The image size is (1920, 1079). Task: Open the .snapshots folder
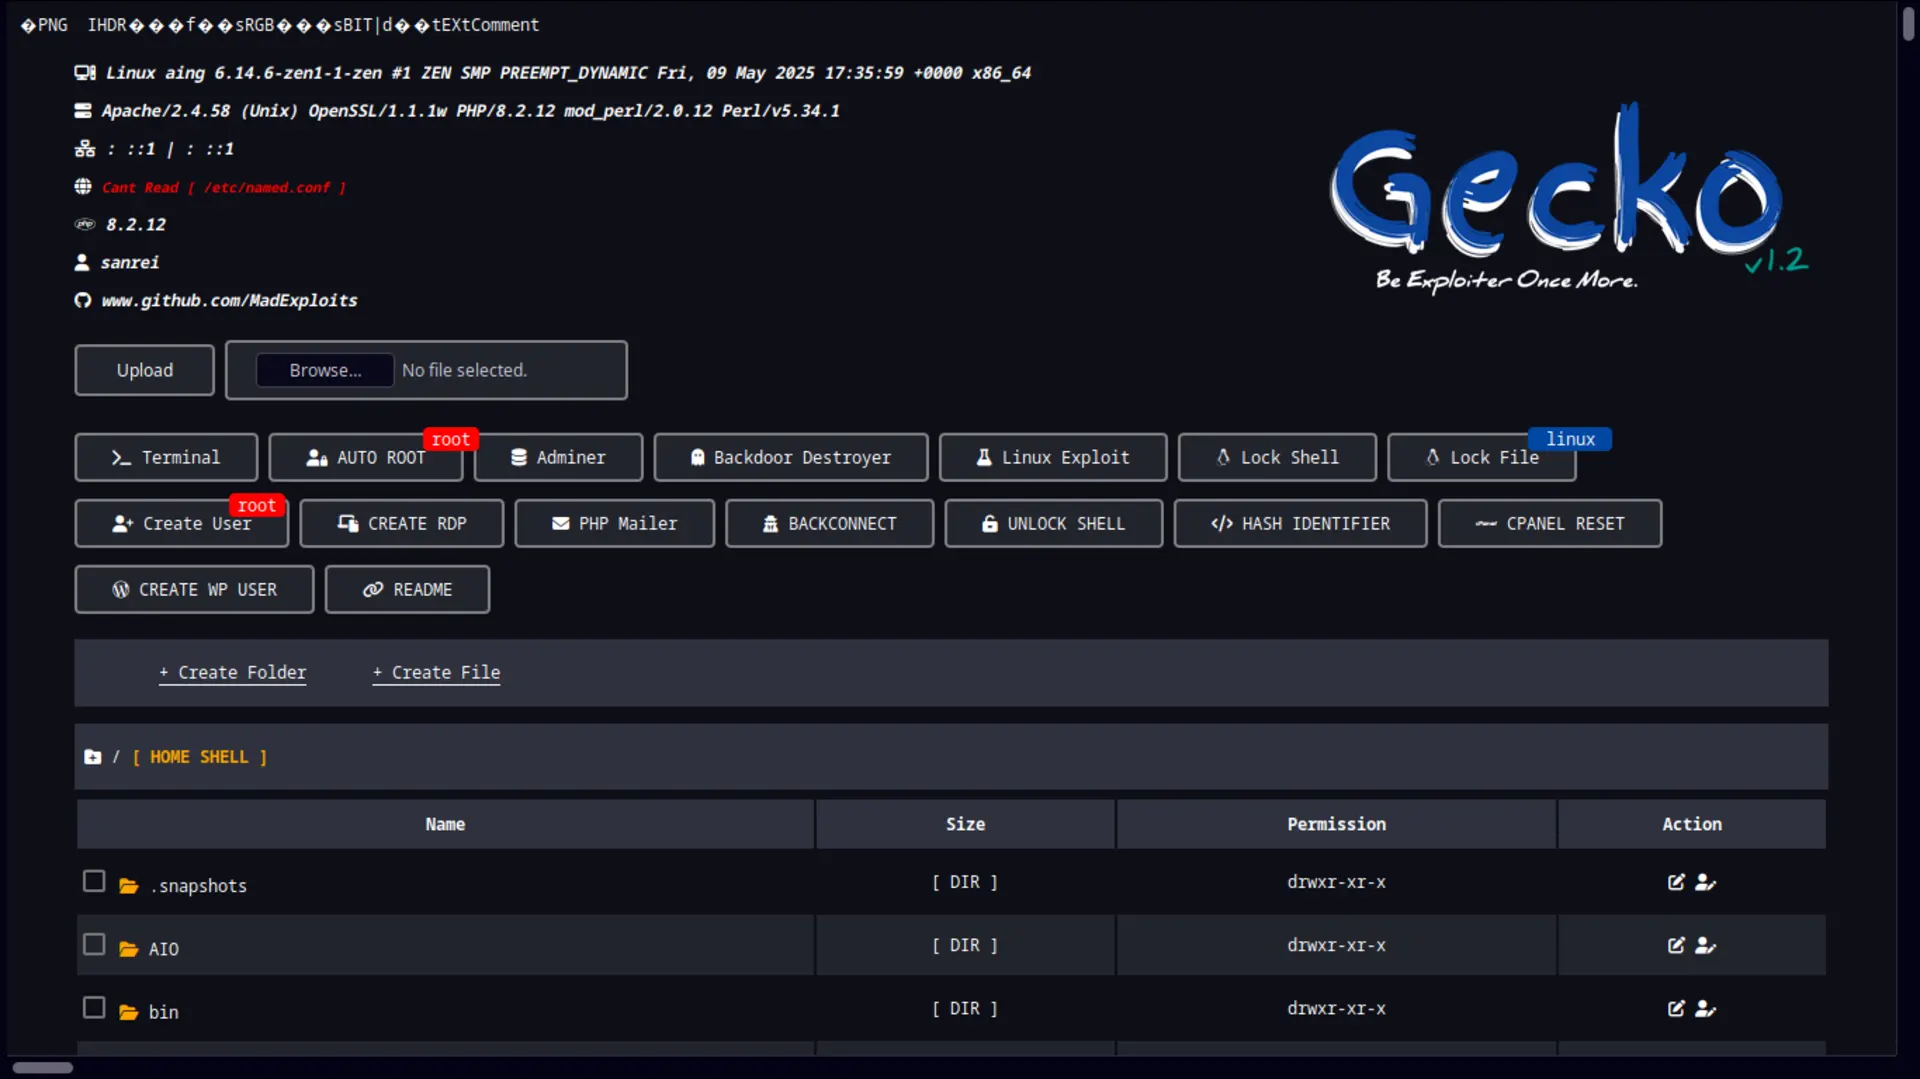tap(199, 886)
